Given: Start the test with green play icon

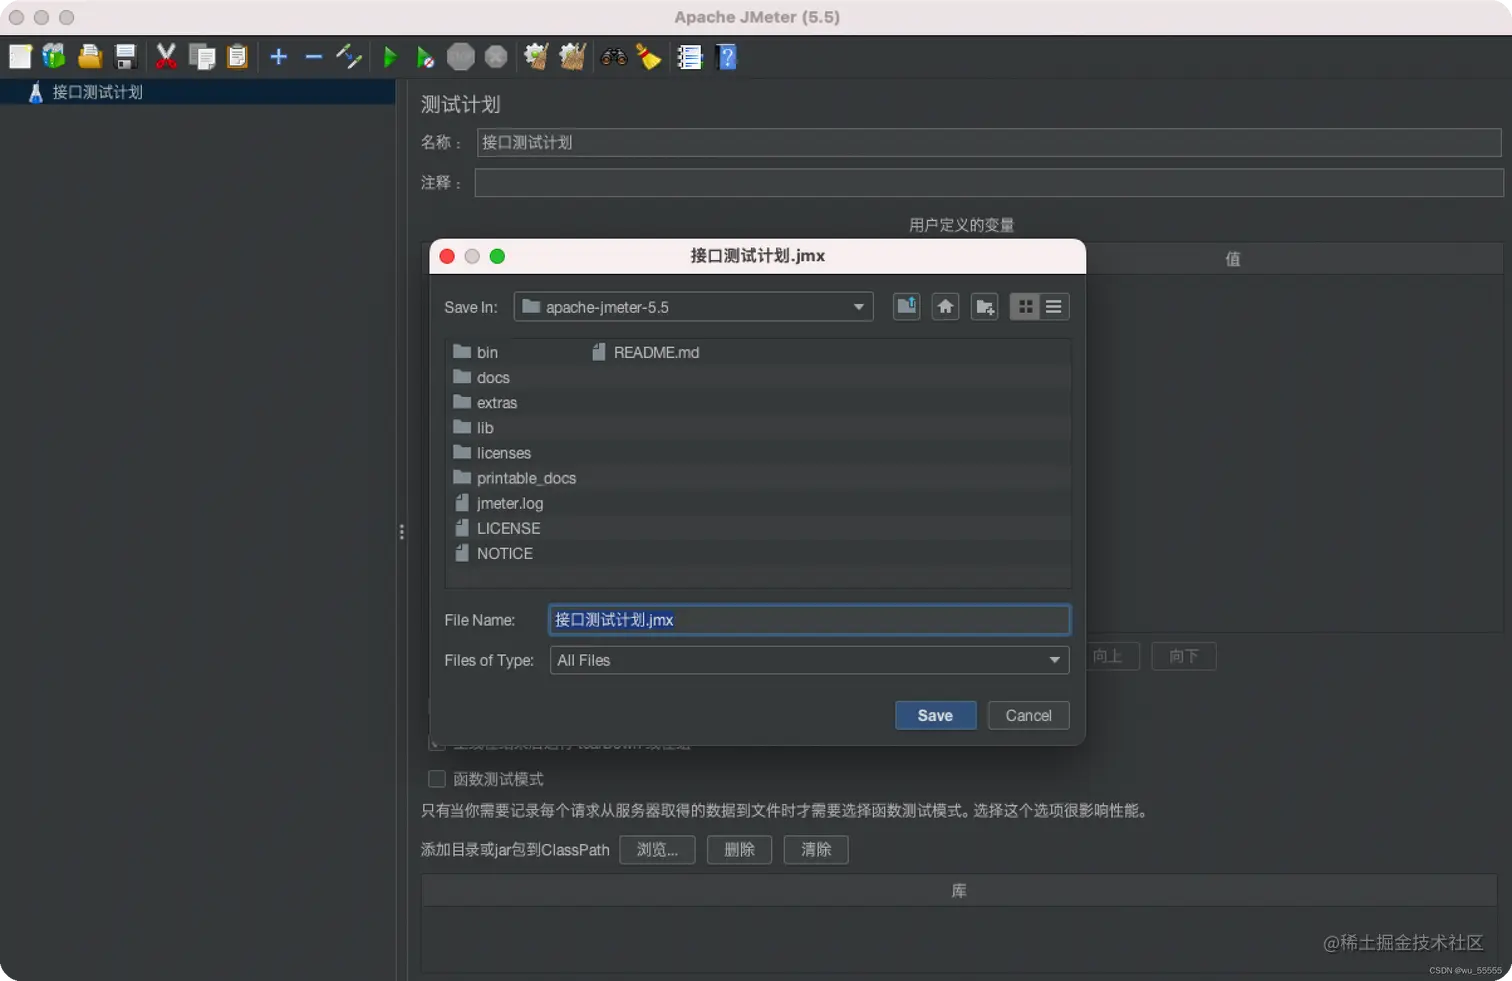Looking at the screenshot, I should pos(390,57).
